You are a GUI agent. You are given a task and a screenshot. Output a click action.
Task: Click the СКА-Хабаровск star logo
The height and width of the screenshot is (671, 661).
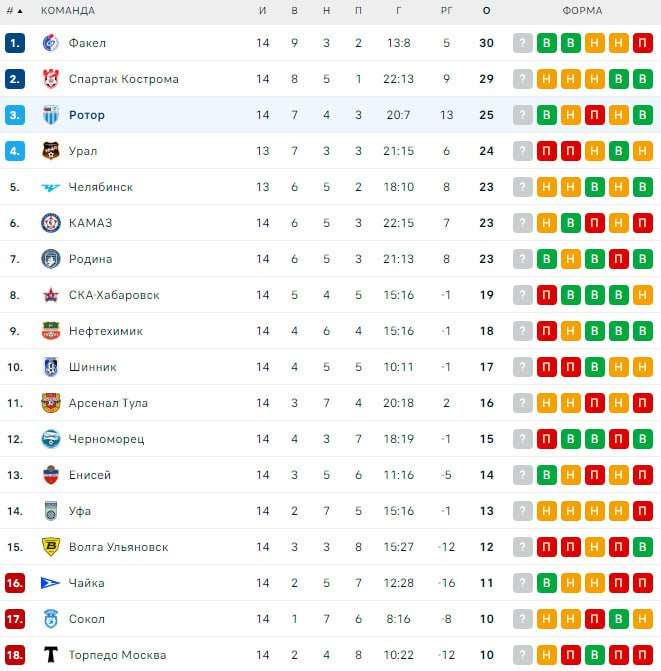coord(51,295)
